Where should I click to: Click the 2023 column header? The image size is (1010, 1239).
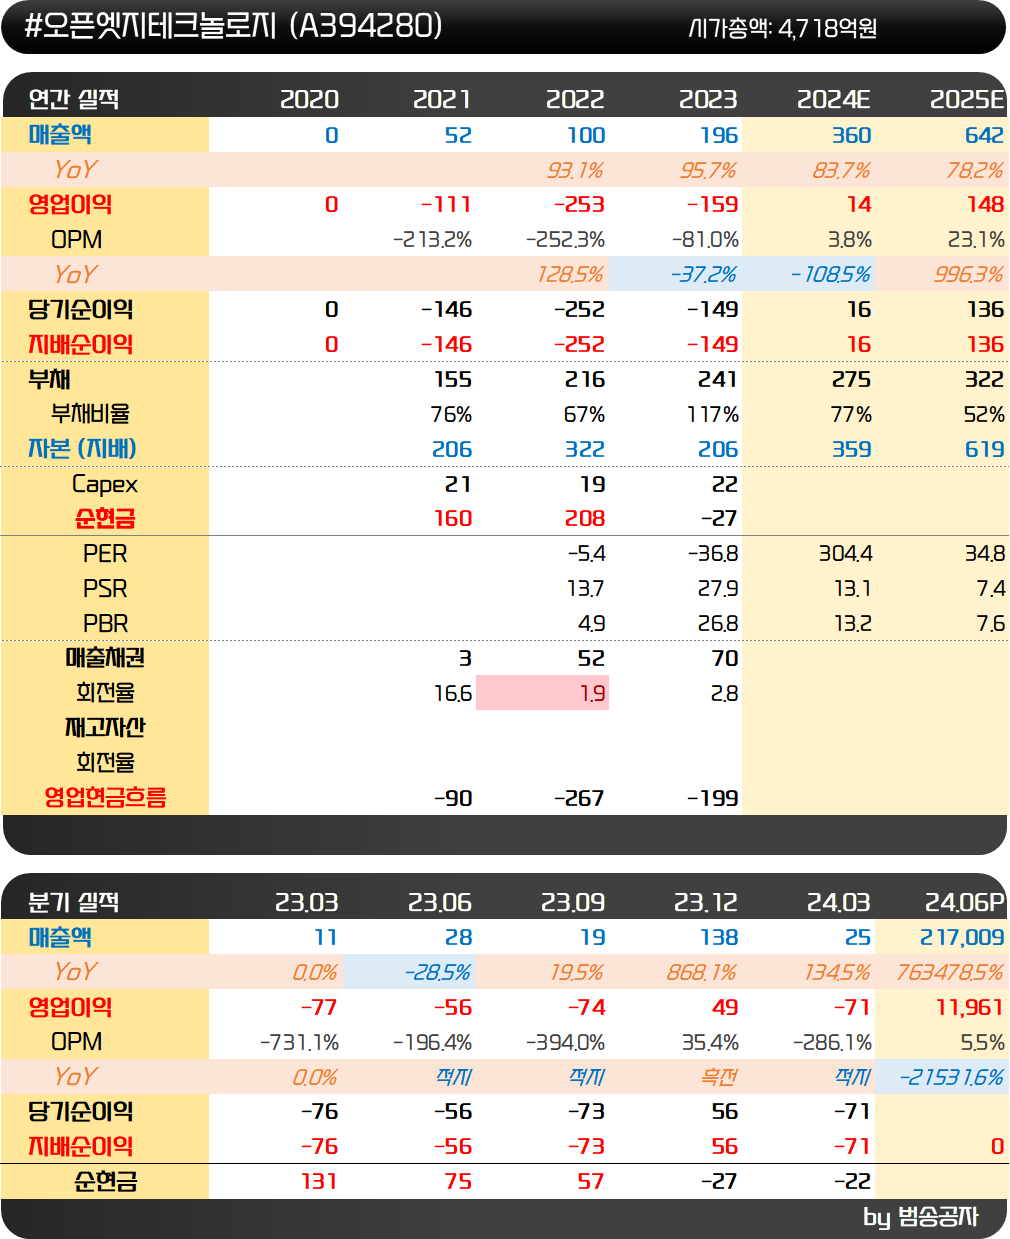pyautogui.click(x=708, y=99)
